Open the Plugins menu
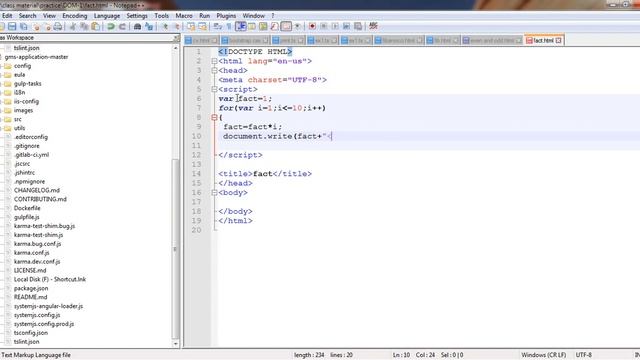Viewport: 640px width, 360px height. click(226, 16)
